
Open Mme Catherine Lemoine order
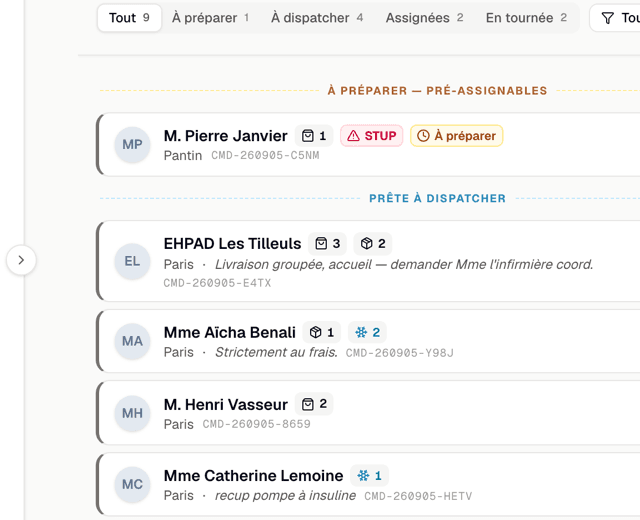tap(368, 484)
